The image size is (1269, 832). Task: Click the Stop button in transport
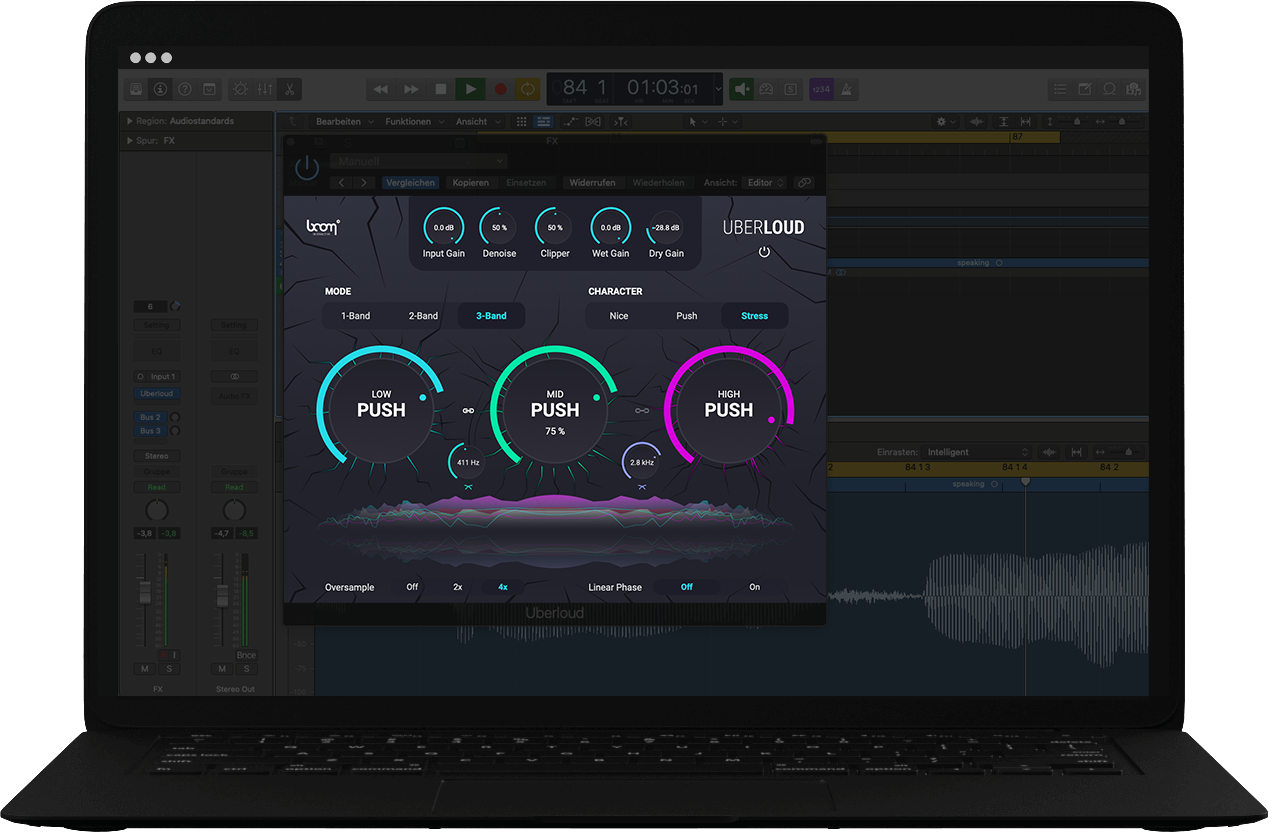tap(440, 89)
